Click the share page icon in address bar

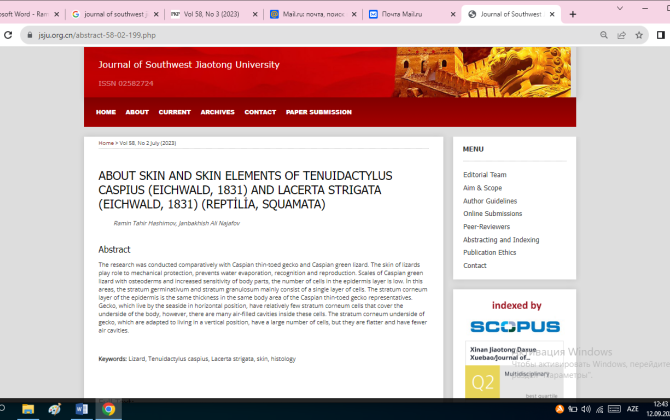click(x=621, y=34)
